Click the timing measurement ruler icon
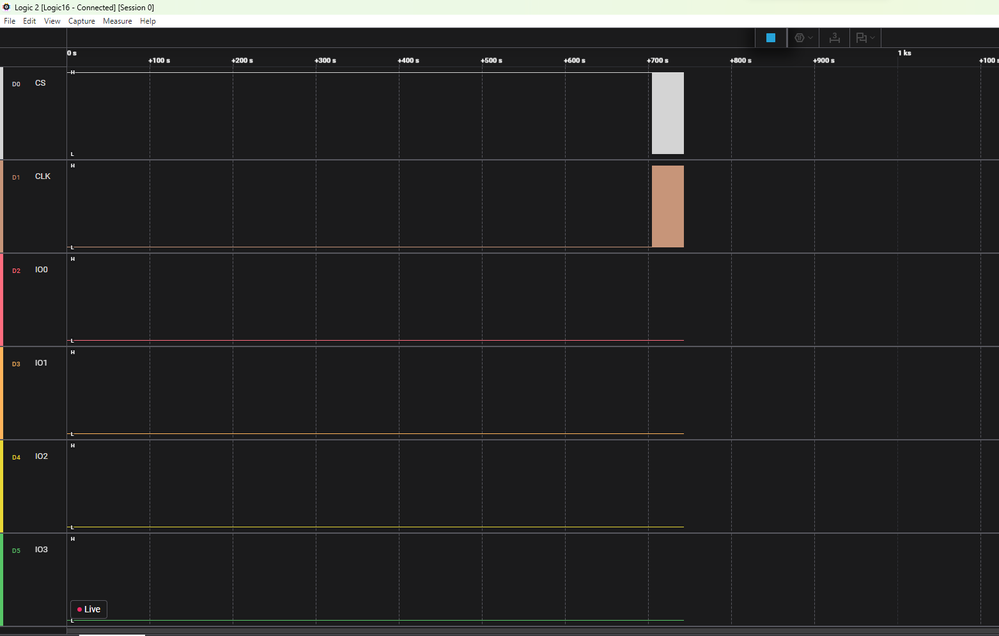 [834, 38]
